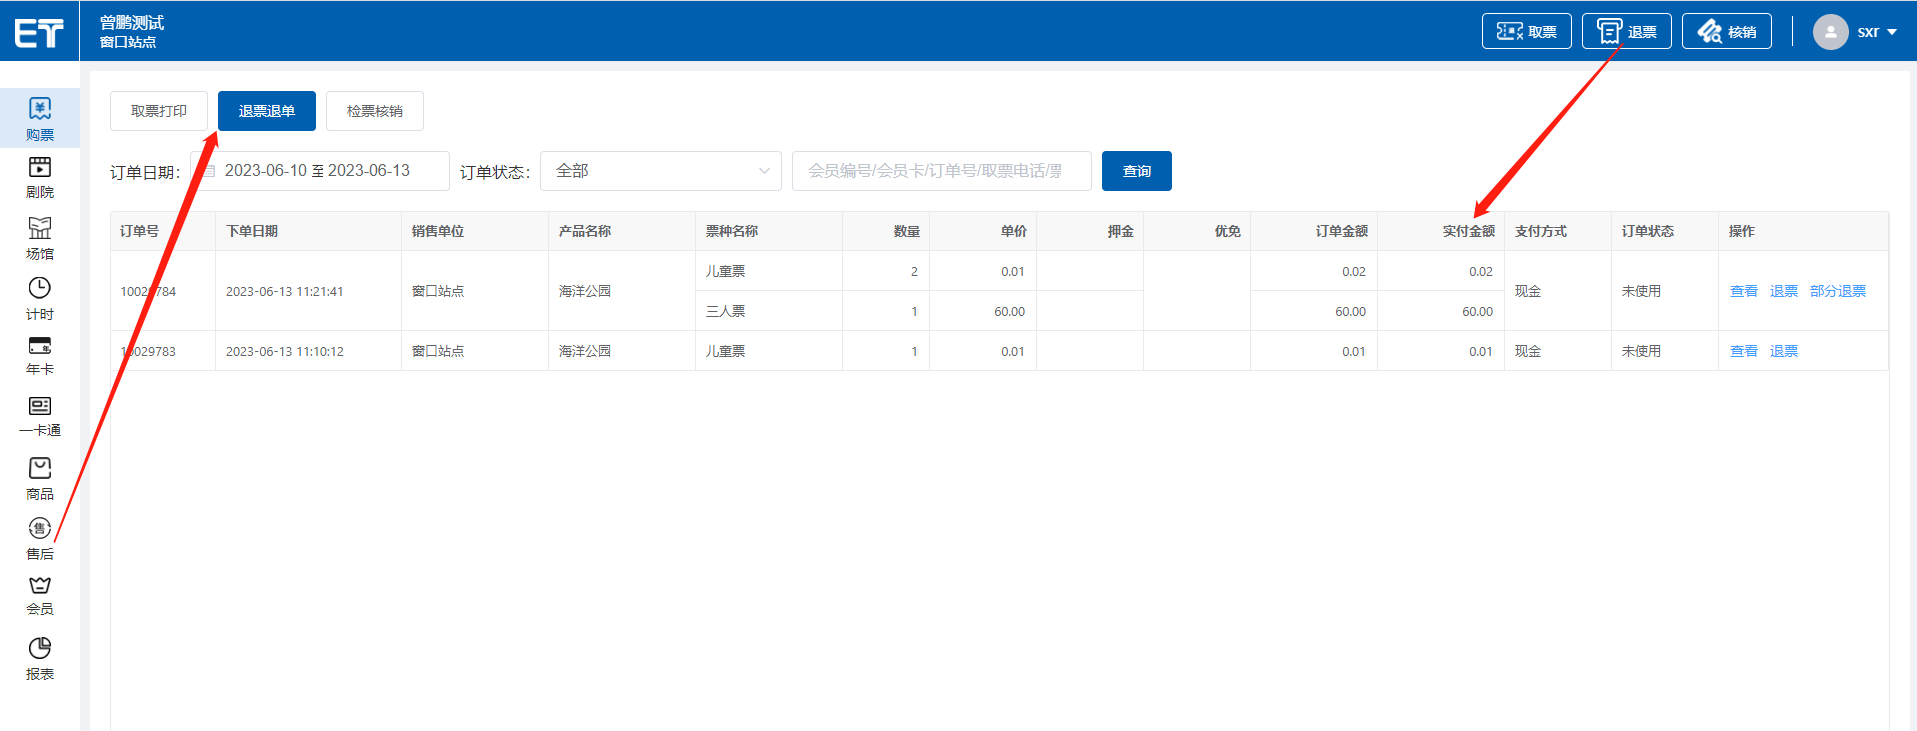Viewport: 1917px width, 731px height.
Task: Expand the 订单状态 order status dropdown
Action: [x=660, y=171]
